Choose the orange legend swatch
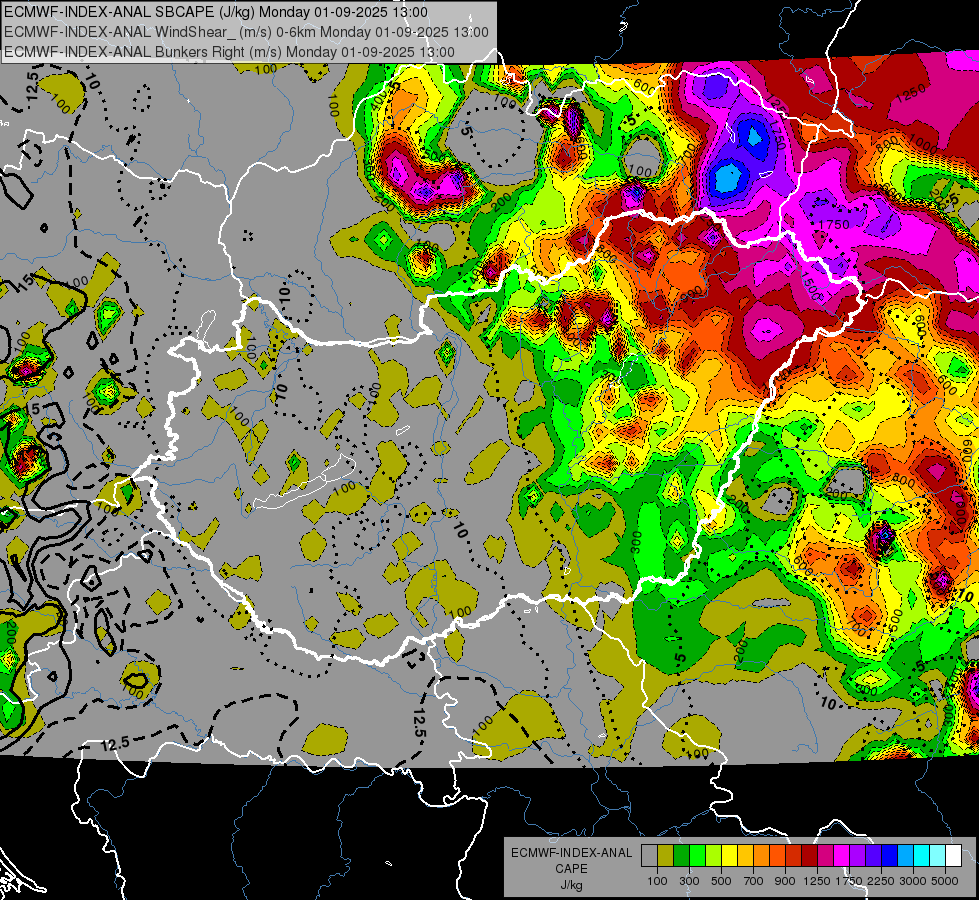Viewport: 979px width, 900px height. click(762, 856)
